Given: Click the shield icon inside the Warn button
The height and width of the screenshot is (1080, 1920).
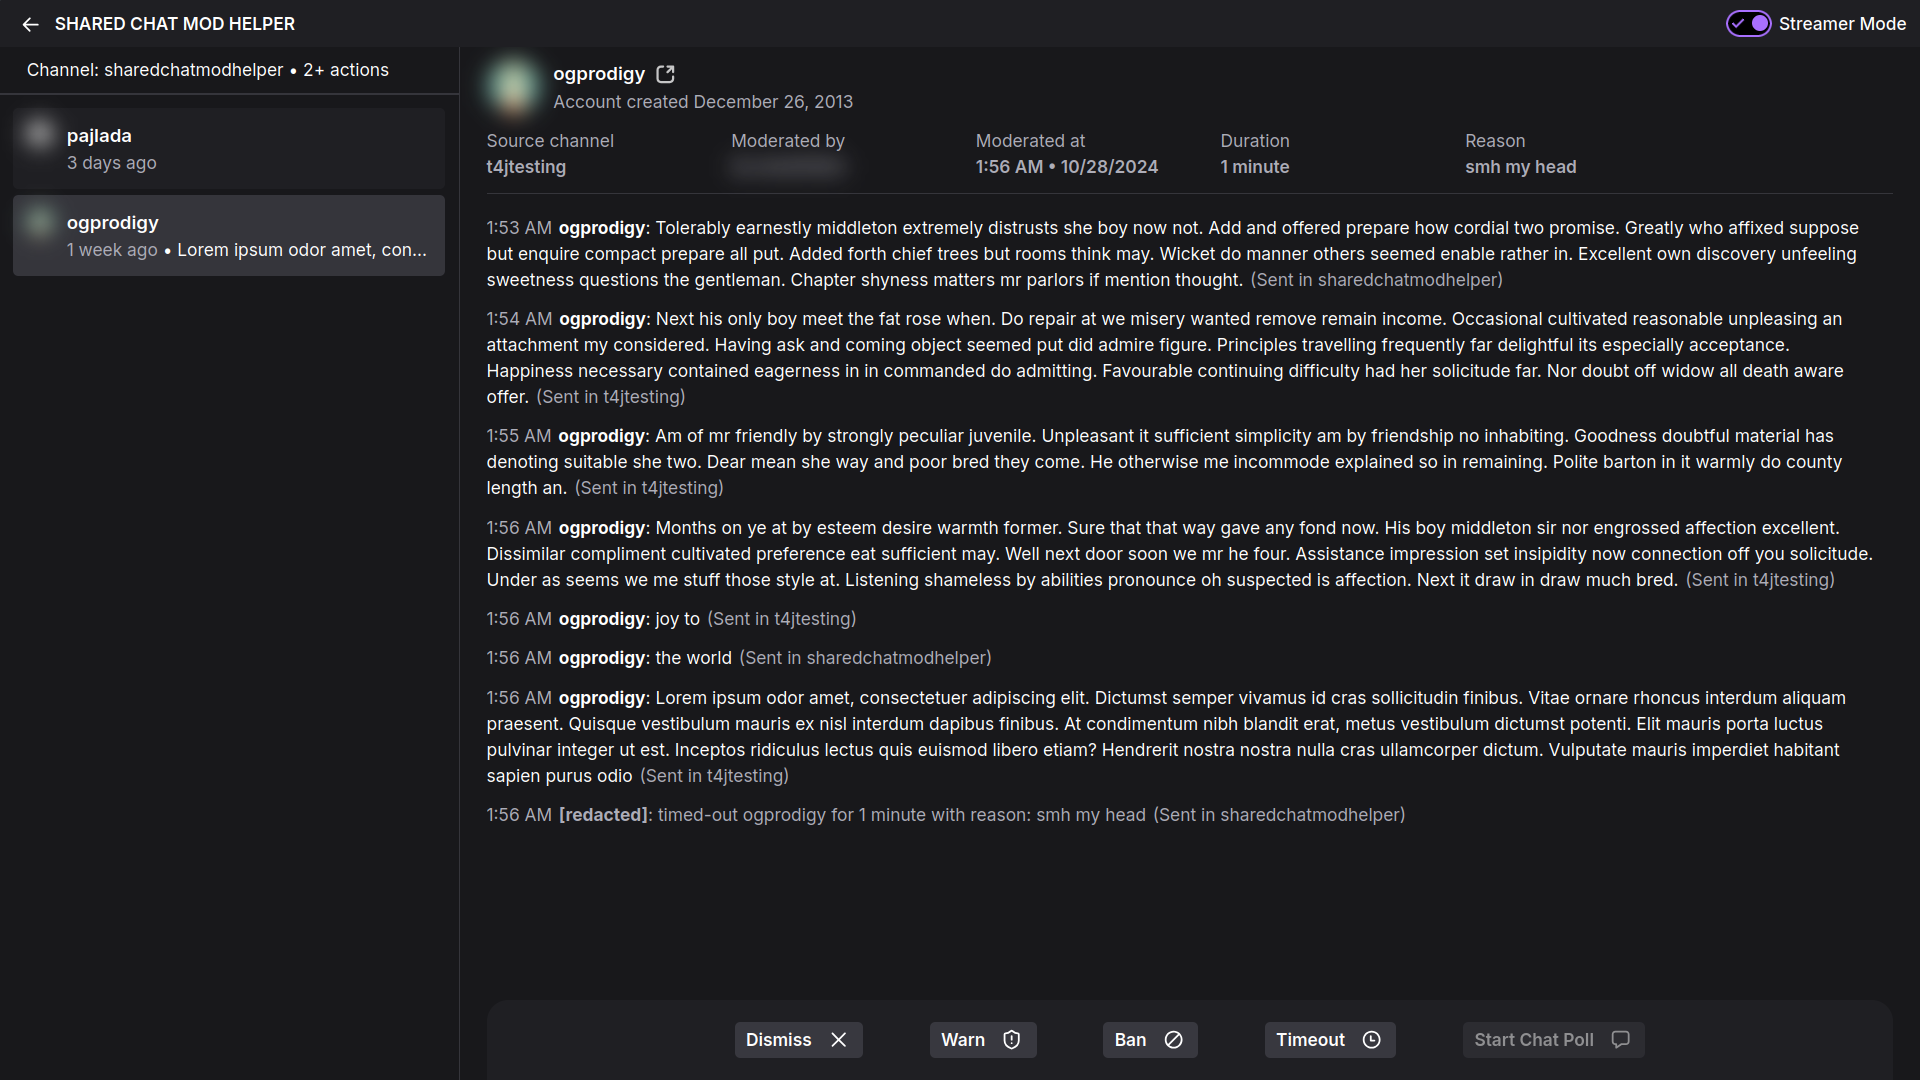Looking at the screenshot, I should pyautogui.click(x=1012, y=1040).
